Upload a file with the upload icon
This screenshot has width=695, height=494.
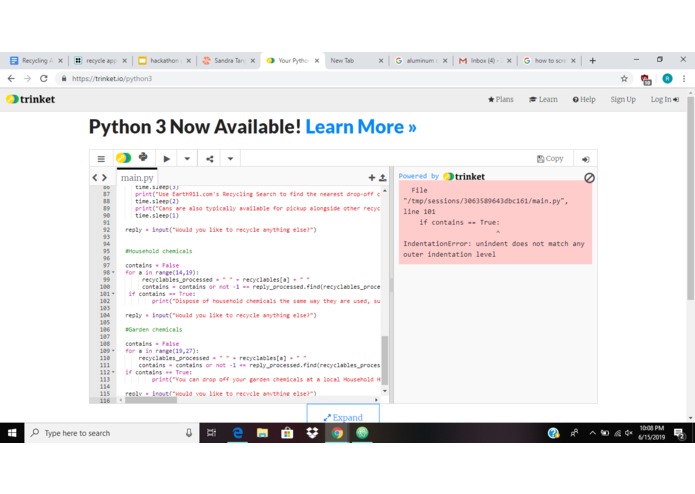pos(383,178)
